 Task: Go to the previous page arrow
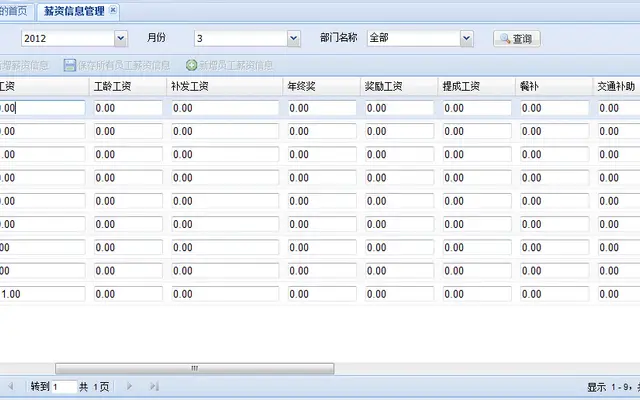[x=11, y=386]
